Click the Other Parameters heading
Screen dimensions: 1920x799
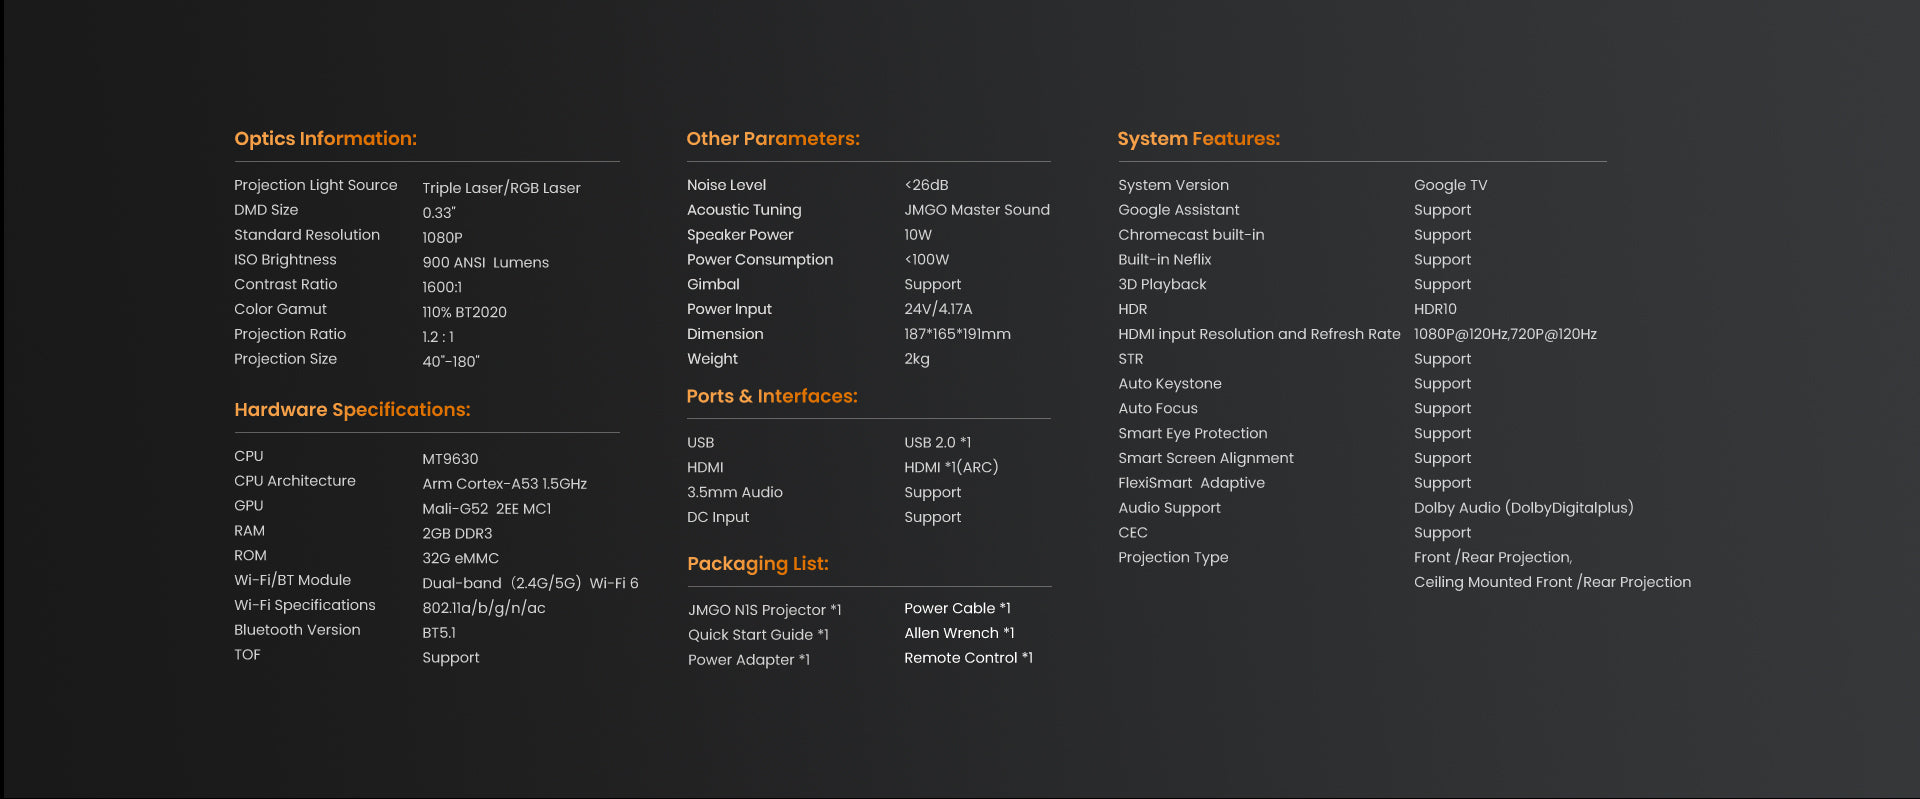pos(772,139)
